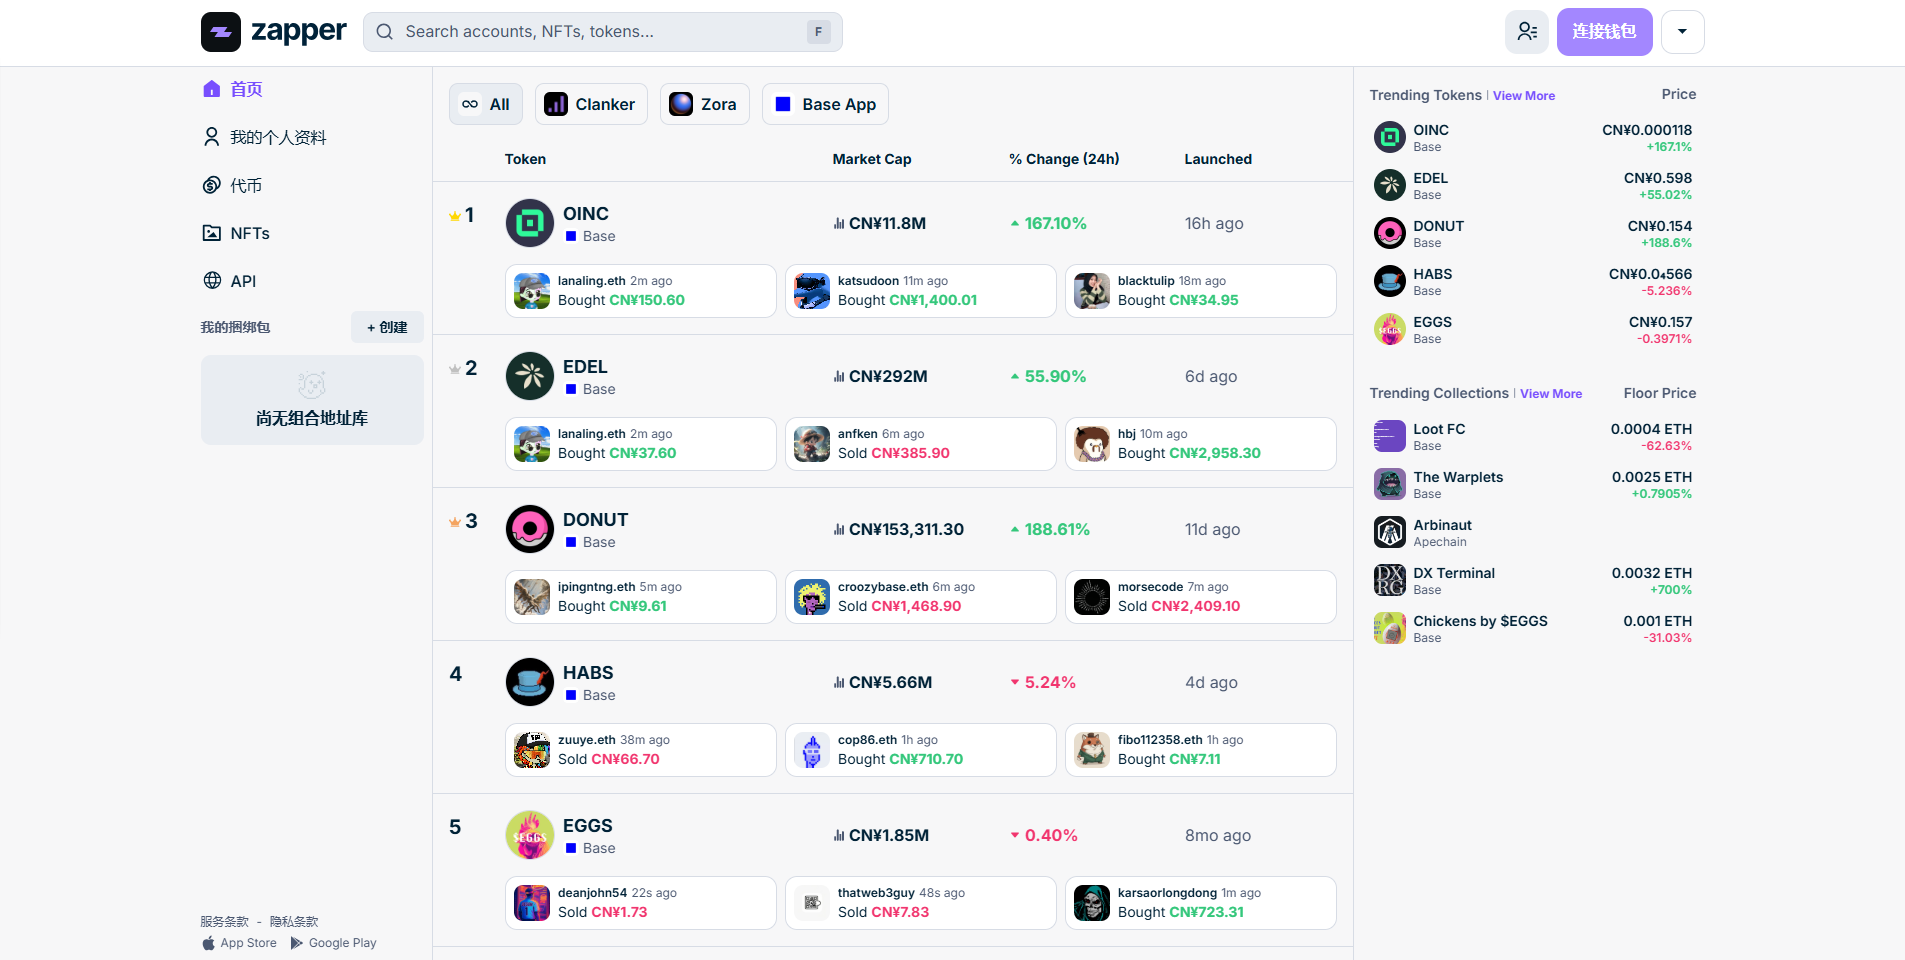Open the account list icon in header
The image size is (1905, 960).
coord(1526,32)
